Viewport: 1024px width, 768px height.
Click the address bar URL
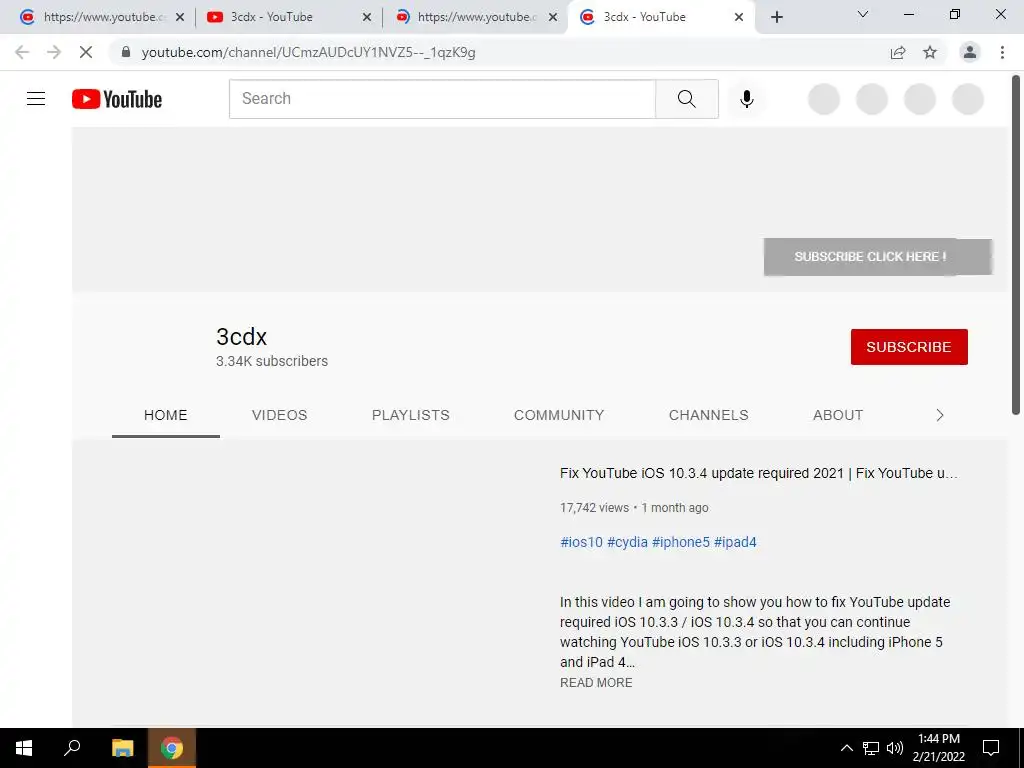coord(308,52)
